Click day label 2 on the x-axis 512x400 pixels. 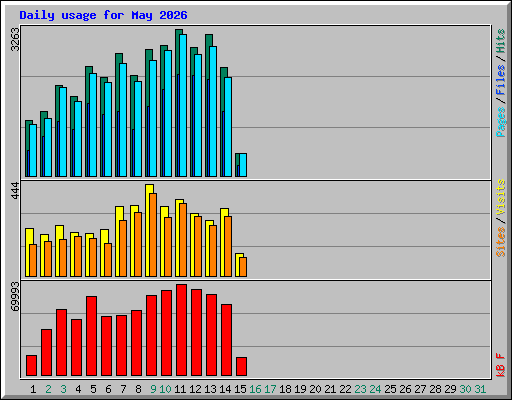coord(48,389)
